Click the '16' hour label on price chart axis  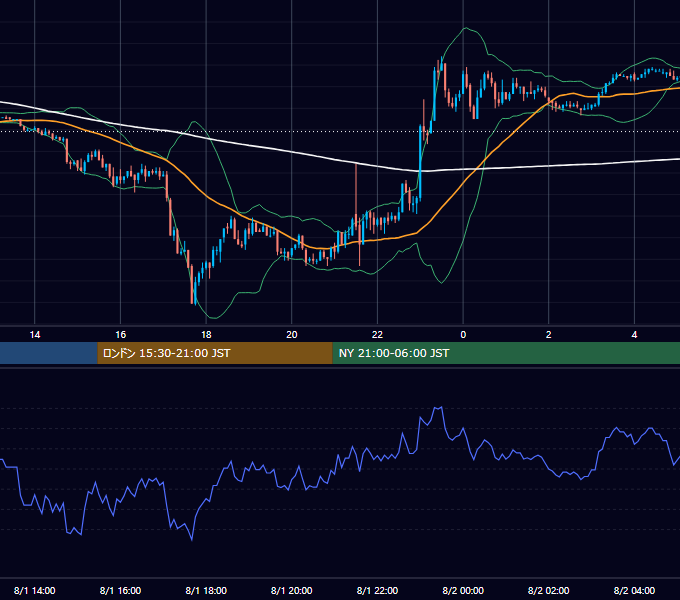[121, 334]
